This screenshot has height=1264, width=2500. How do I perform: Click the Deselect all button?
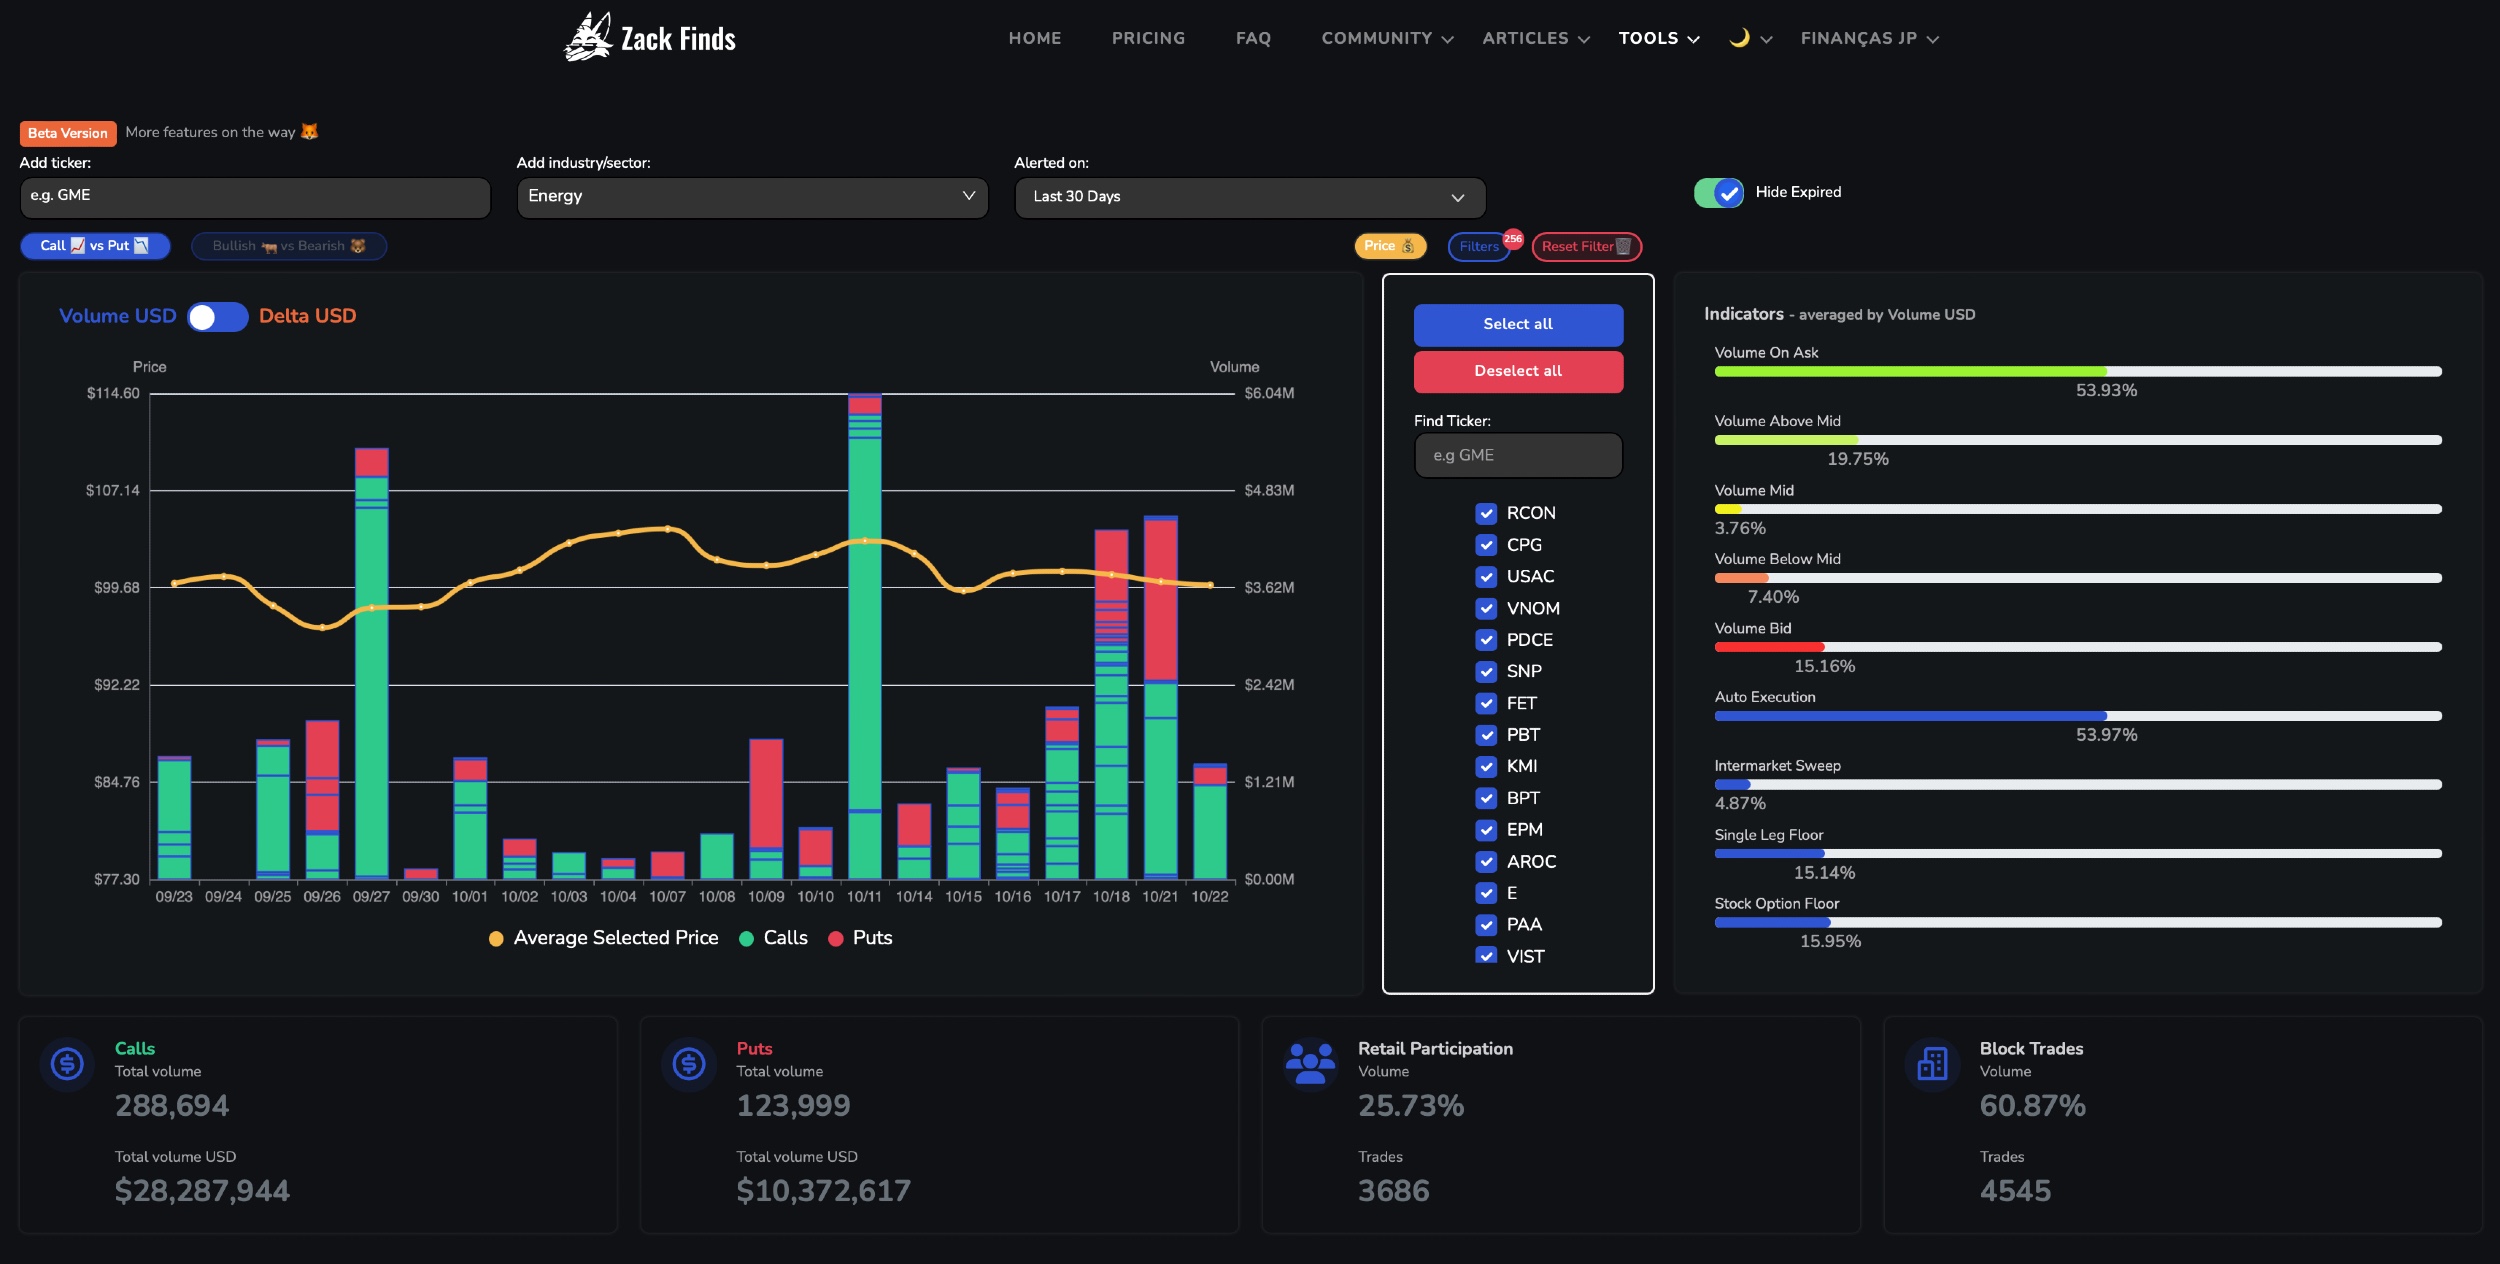(1518, 371)
